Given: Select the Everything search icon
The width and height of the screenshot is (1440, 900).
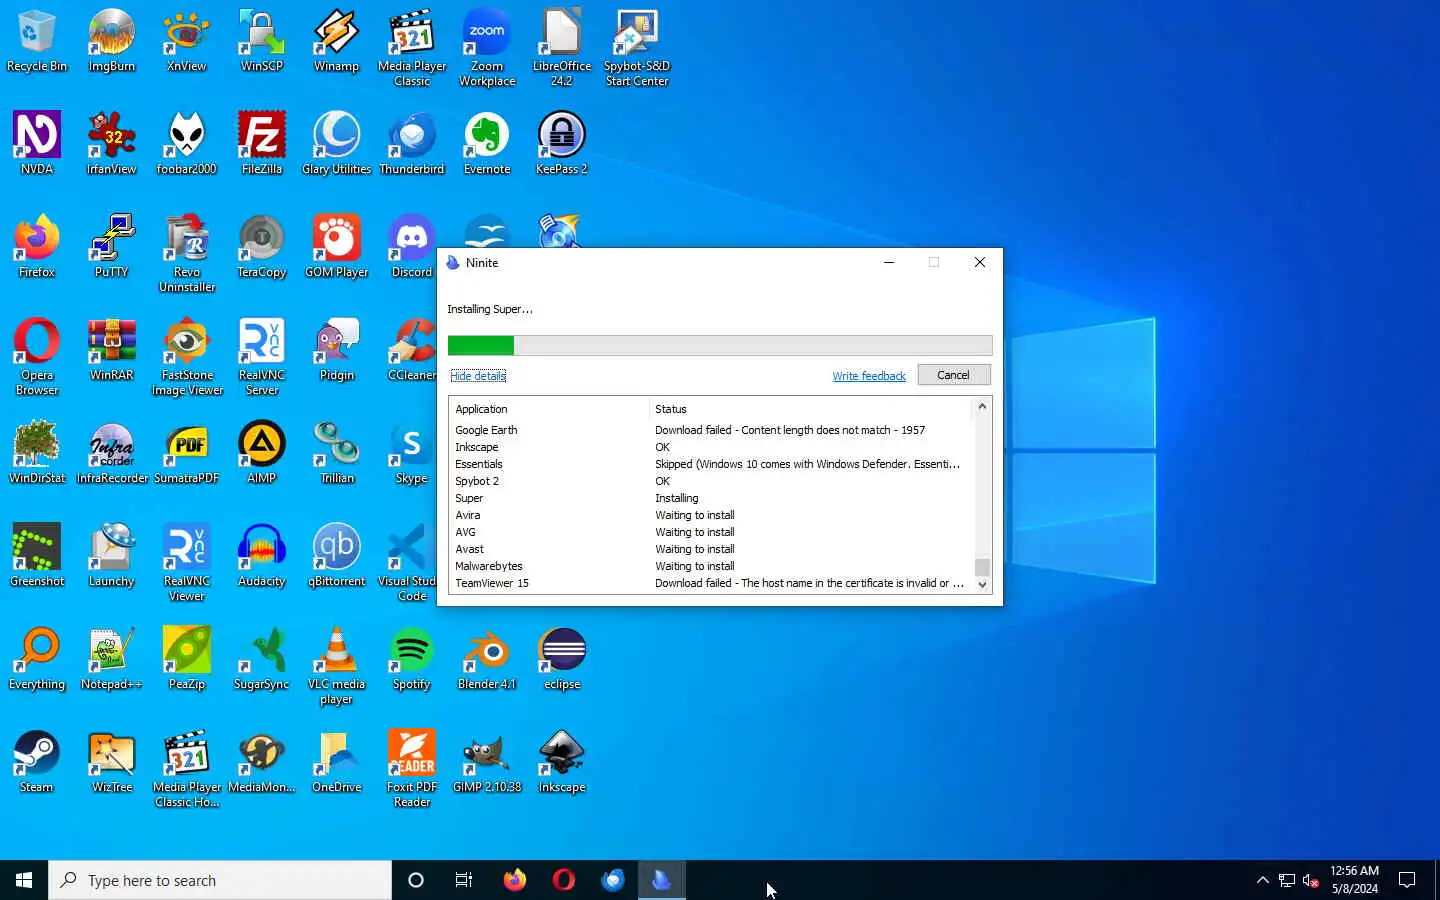Looking at the screenshot, I should point(37,659).
